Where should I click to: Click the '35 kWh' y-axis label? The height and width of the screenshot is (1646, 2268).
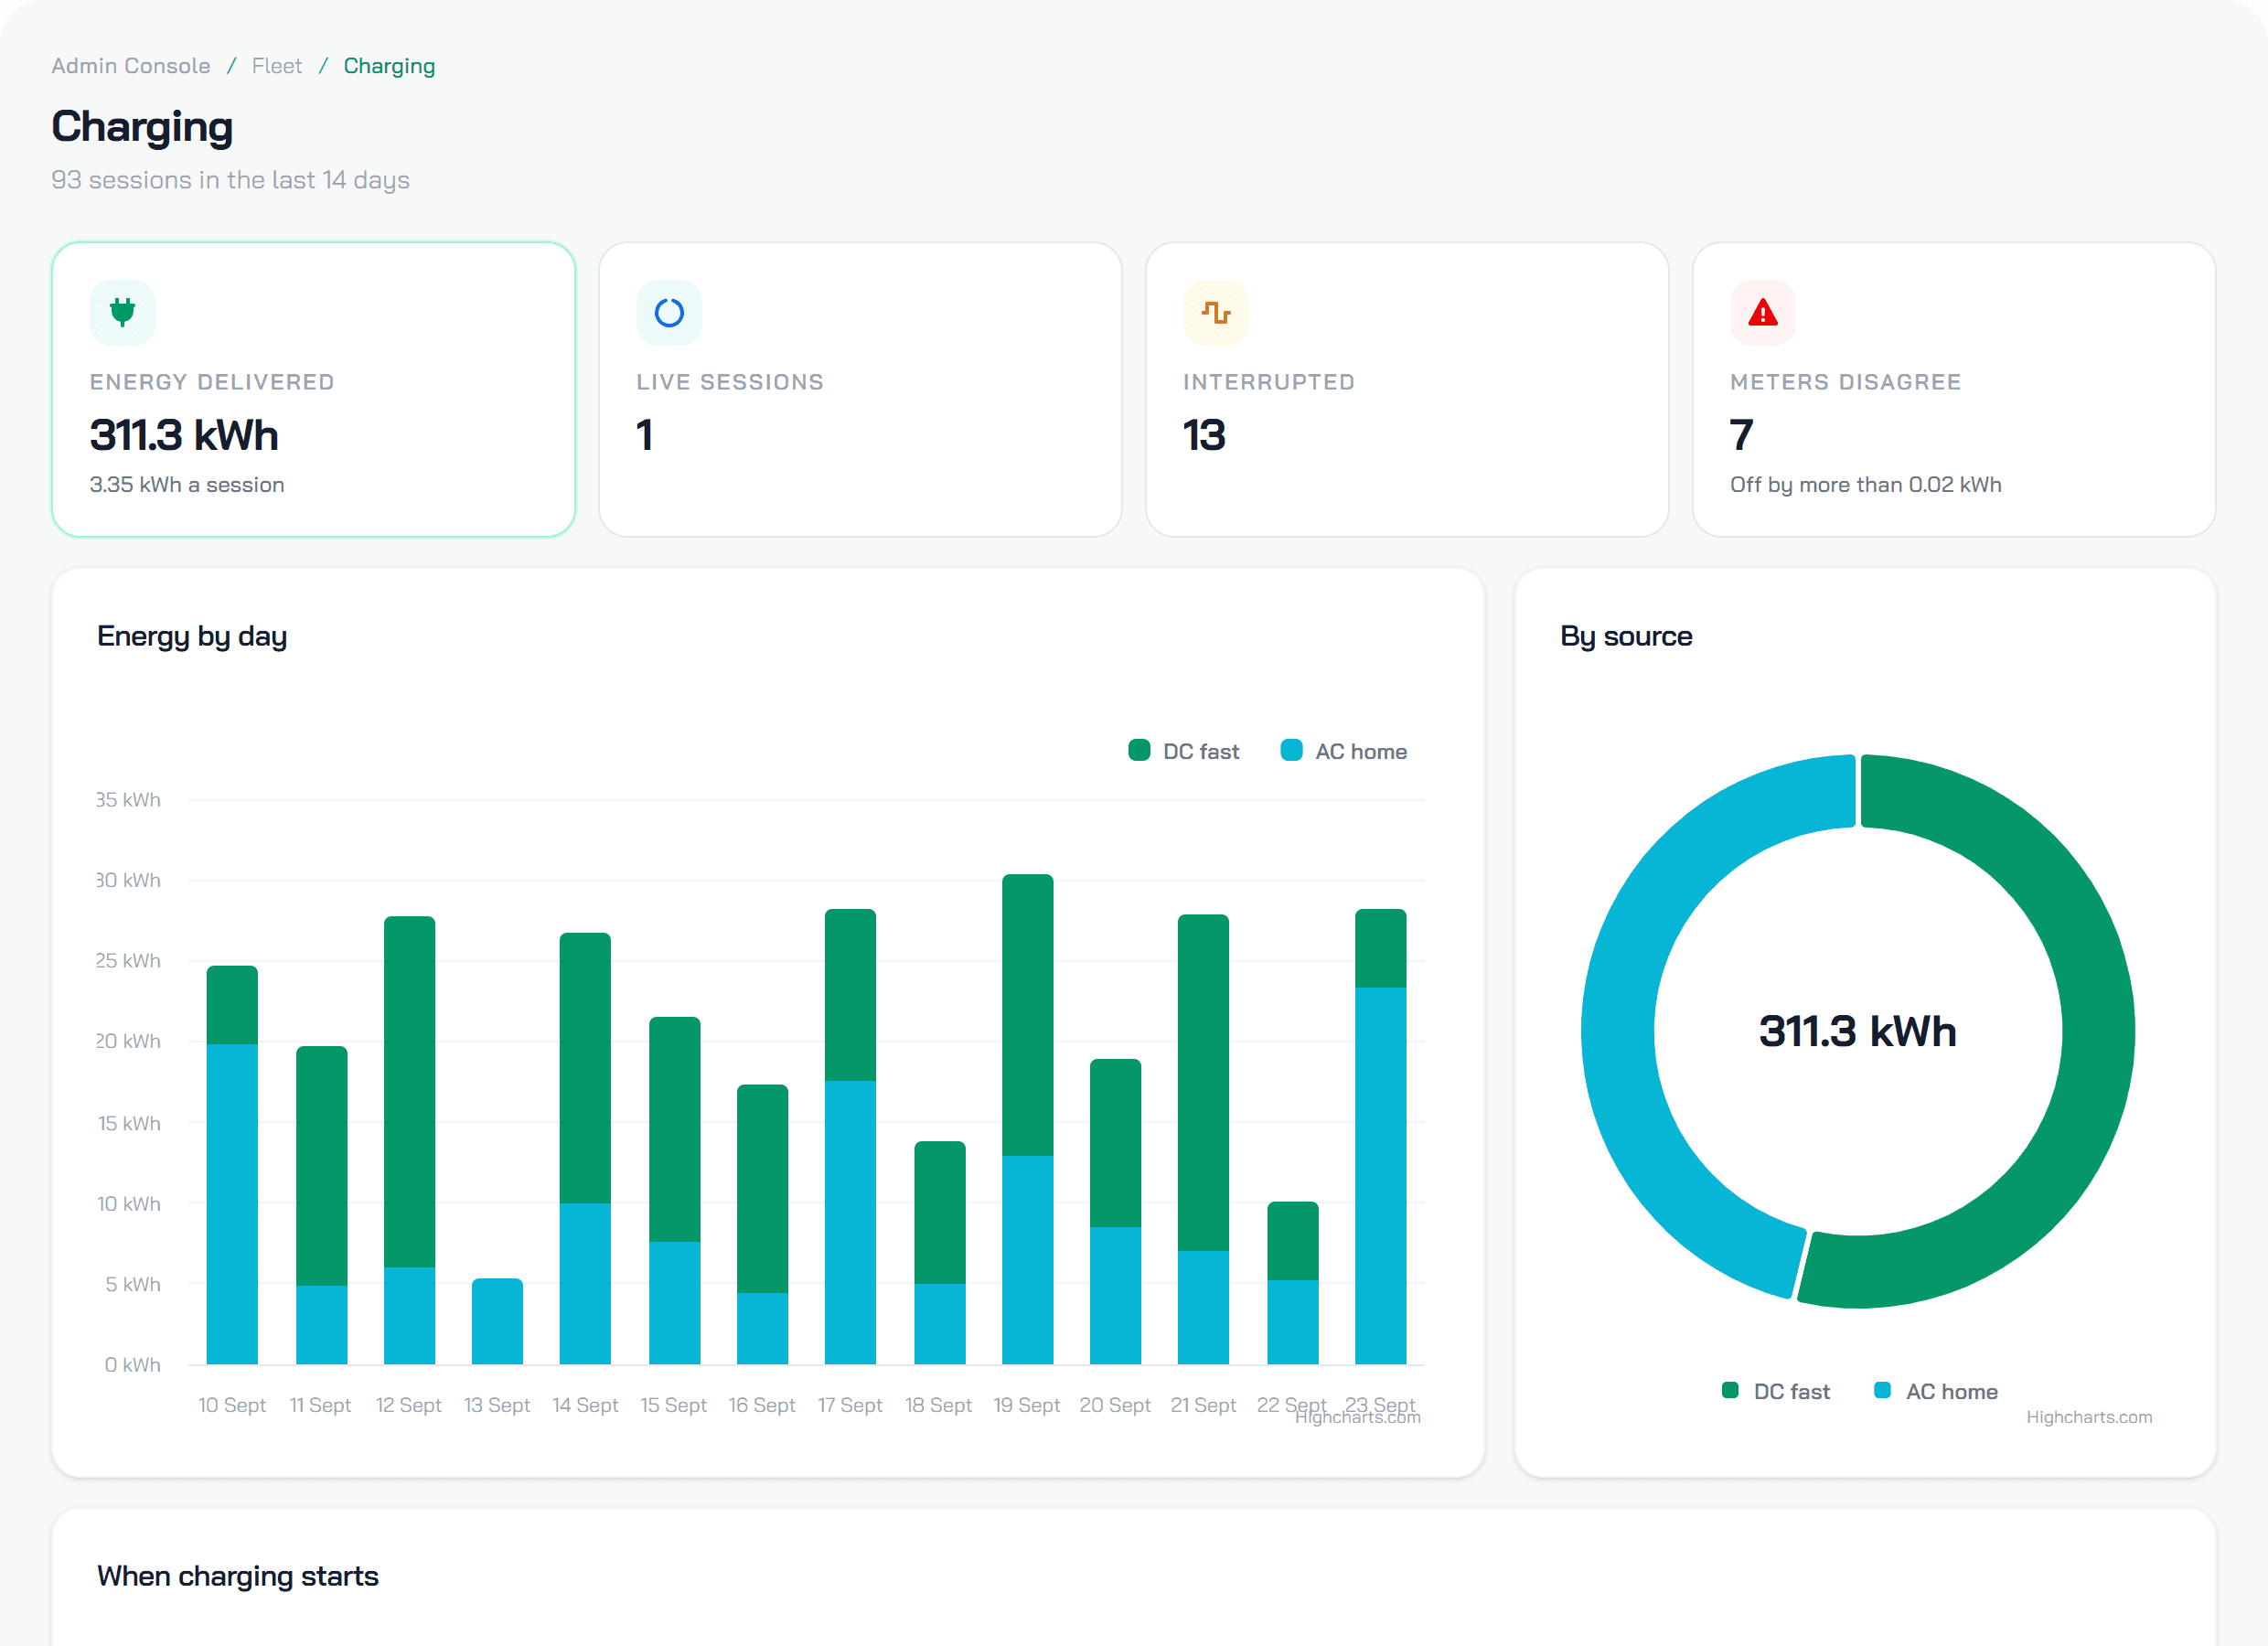[x=128, y=800]
